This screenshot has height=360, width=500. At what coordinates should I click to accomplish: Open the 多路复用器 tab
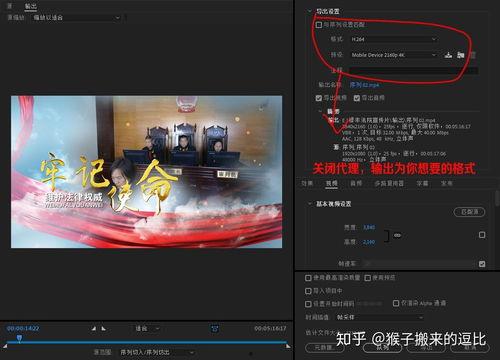click(x=389, y=183)
